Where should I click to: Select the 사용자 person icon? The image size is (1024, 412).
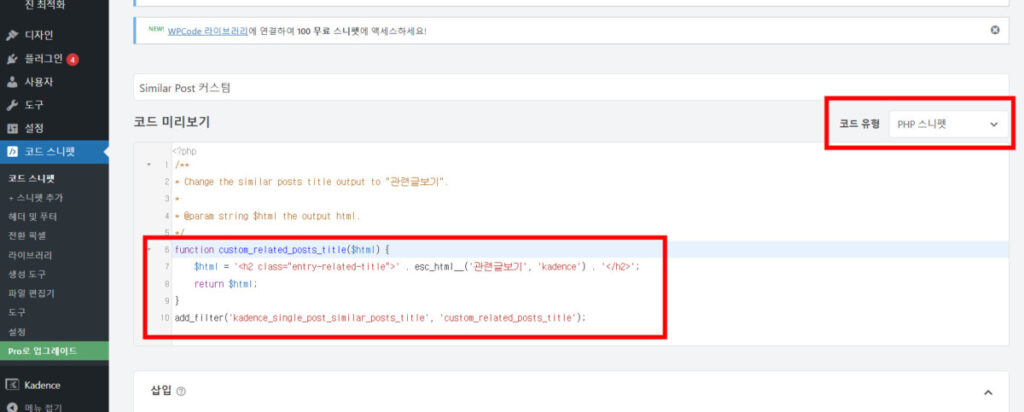pyautogui.click(x=12, y=82)
